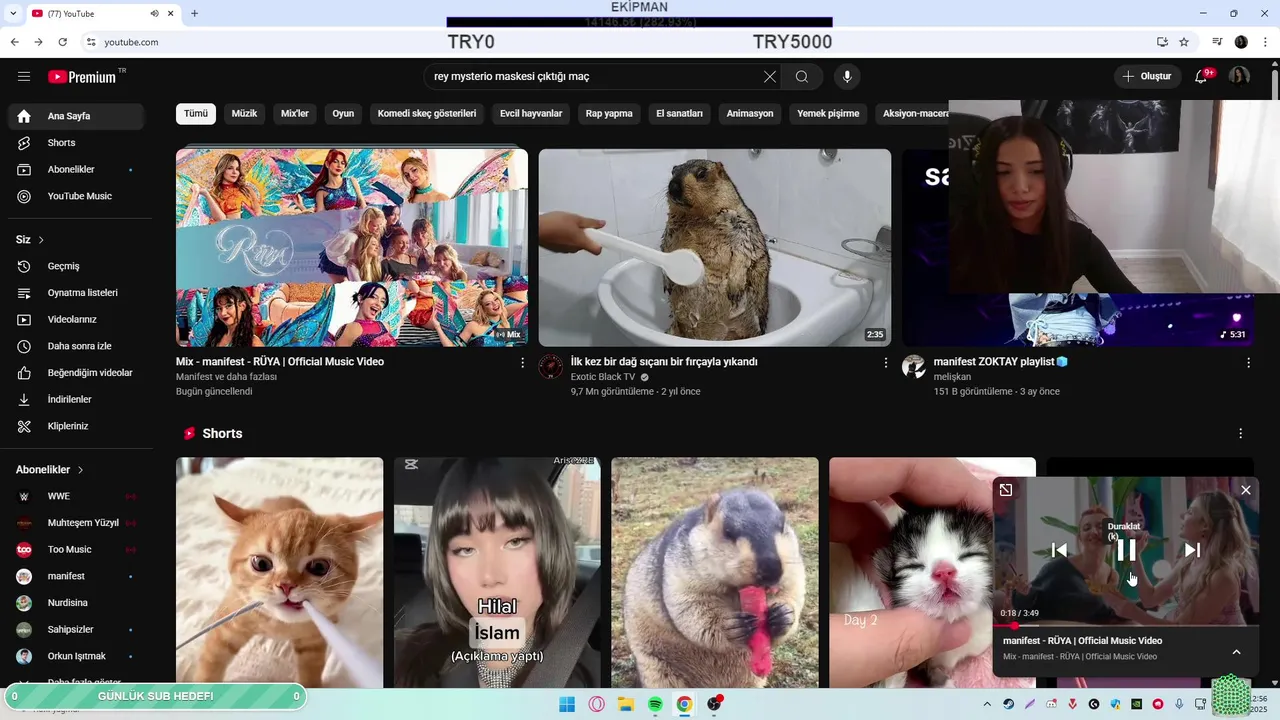Open more options for RÜYA mix

(x=522, y=363)
